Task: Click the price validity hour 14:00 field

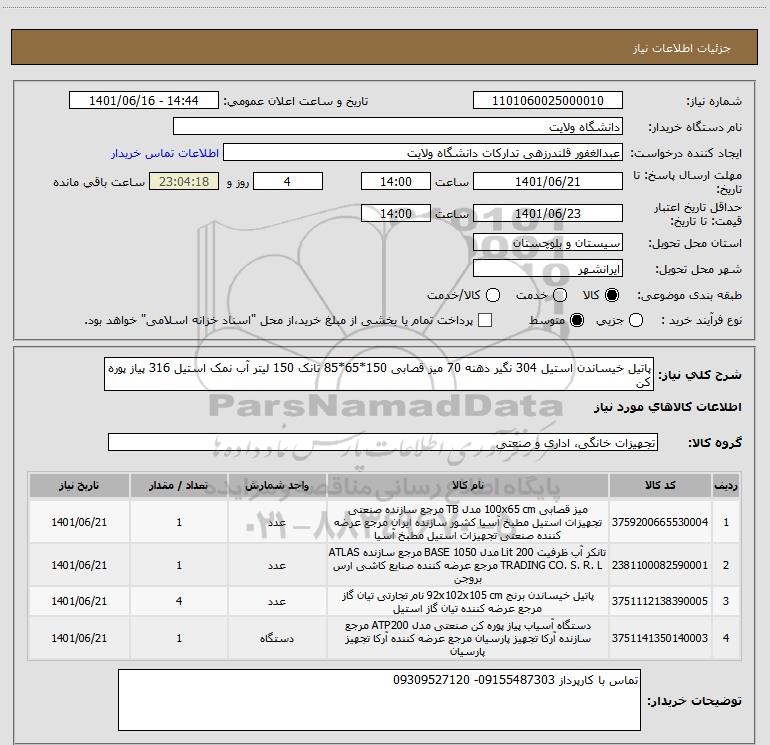Action: point(396,213)
